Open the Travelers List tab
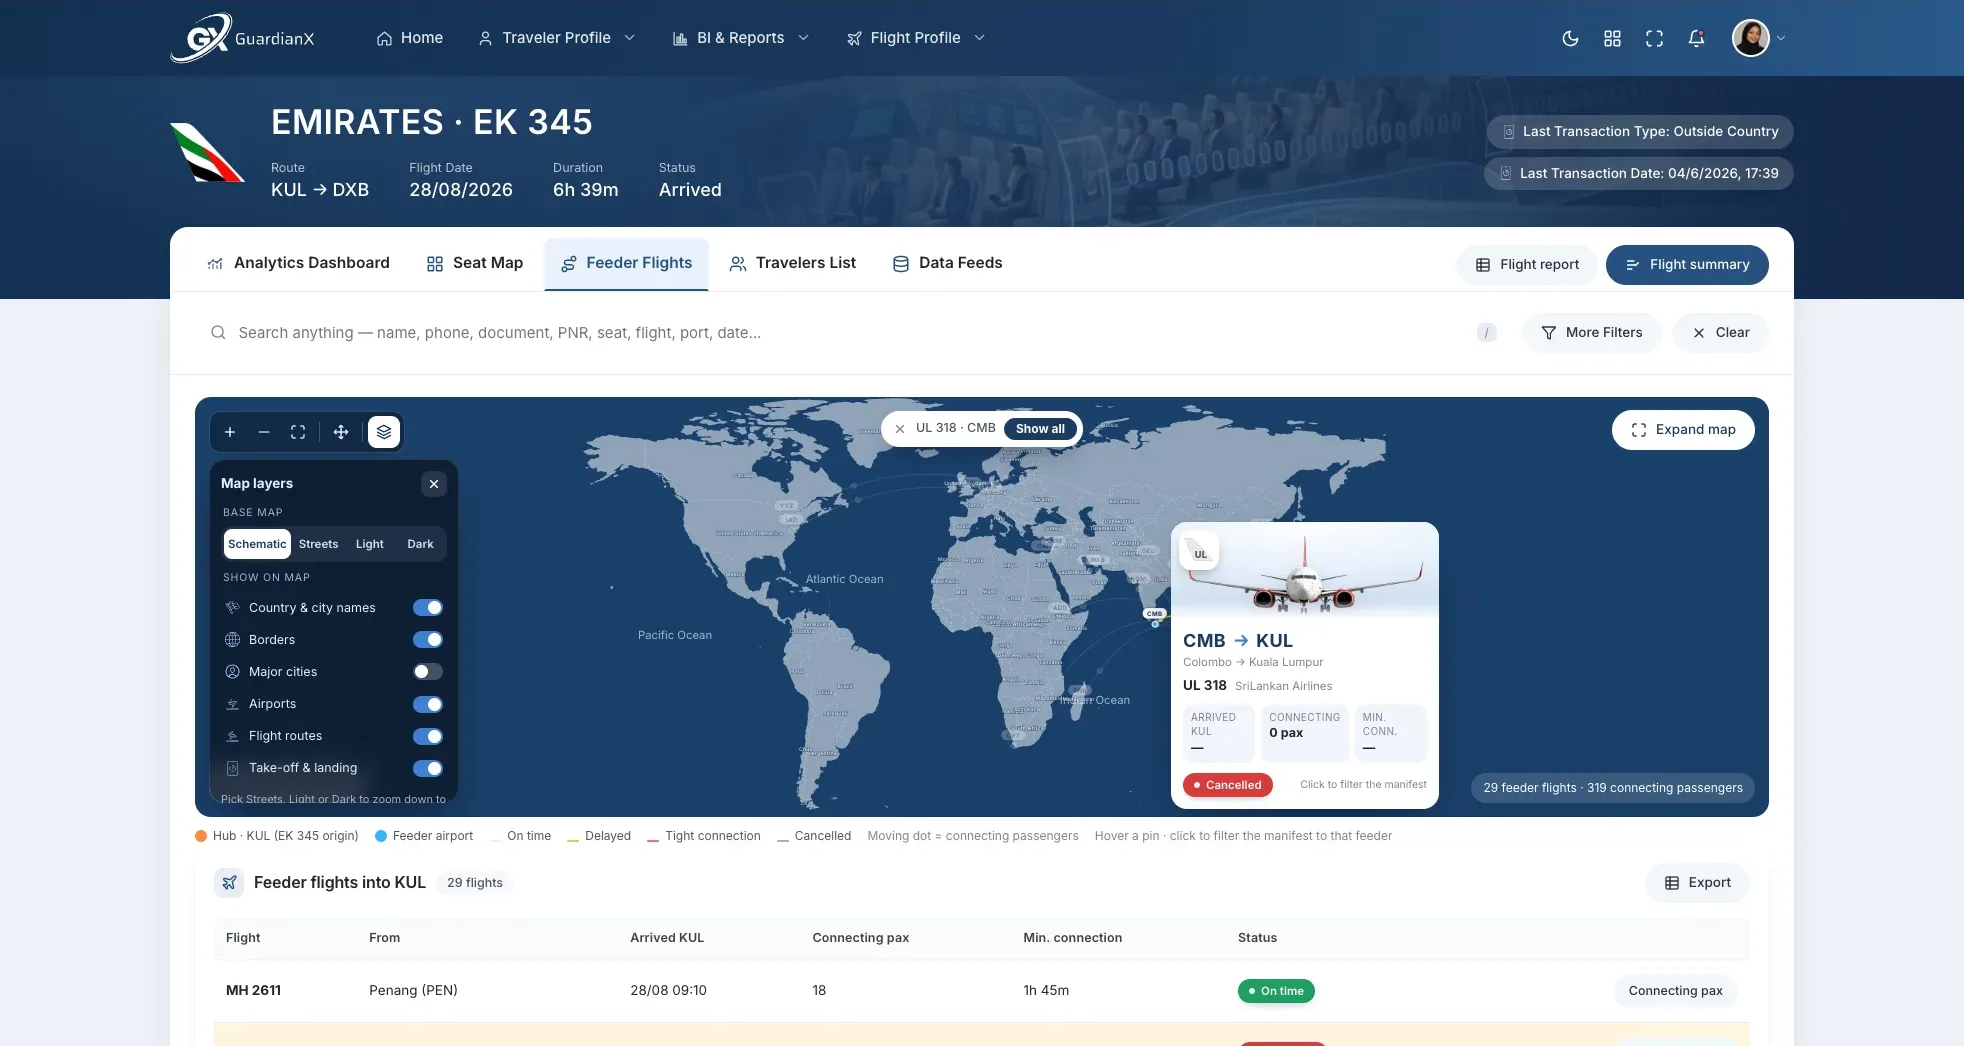Viewport: 1964px width, 1046px height. click(x=793, y=263)
